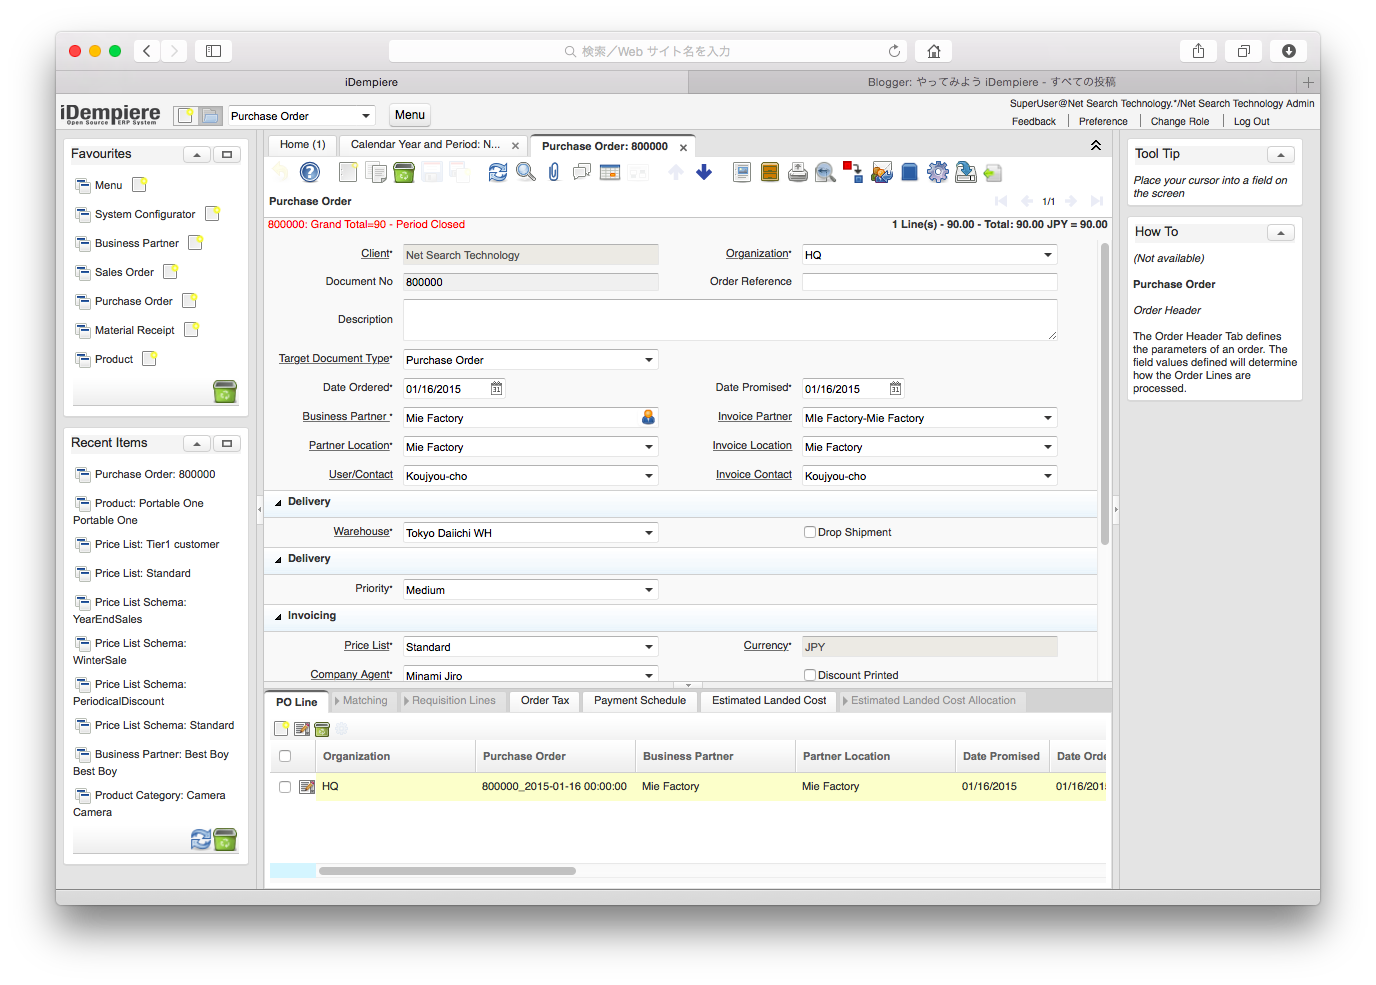Open the Date Promised calendar picker
This screenshot has width=1376, height=985.
[x=896, y=388]
